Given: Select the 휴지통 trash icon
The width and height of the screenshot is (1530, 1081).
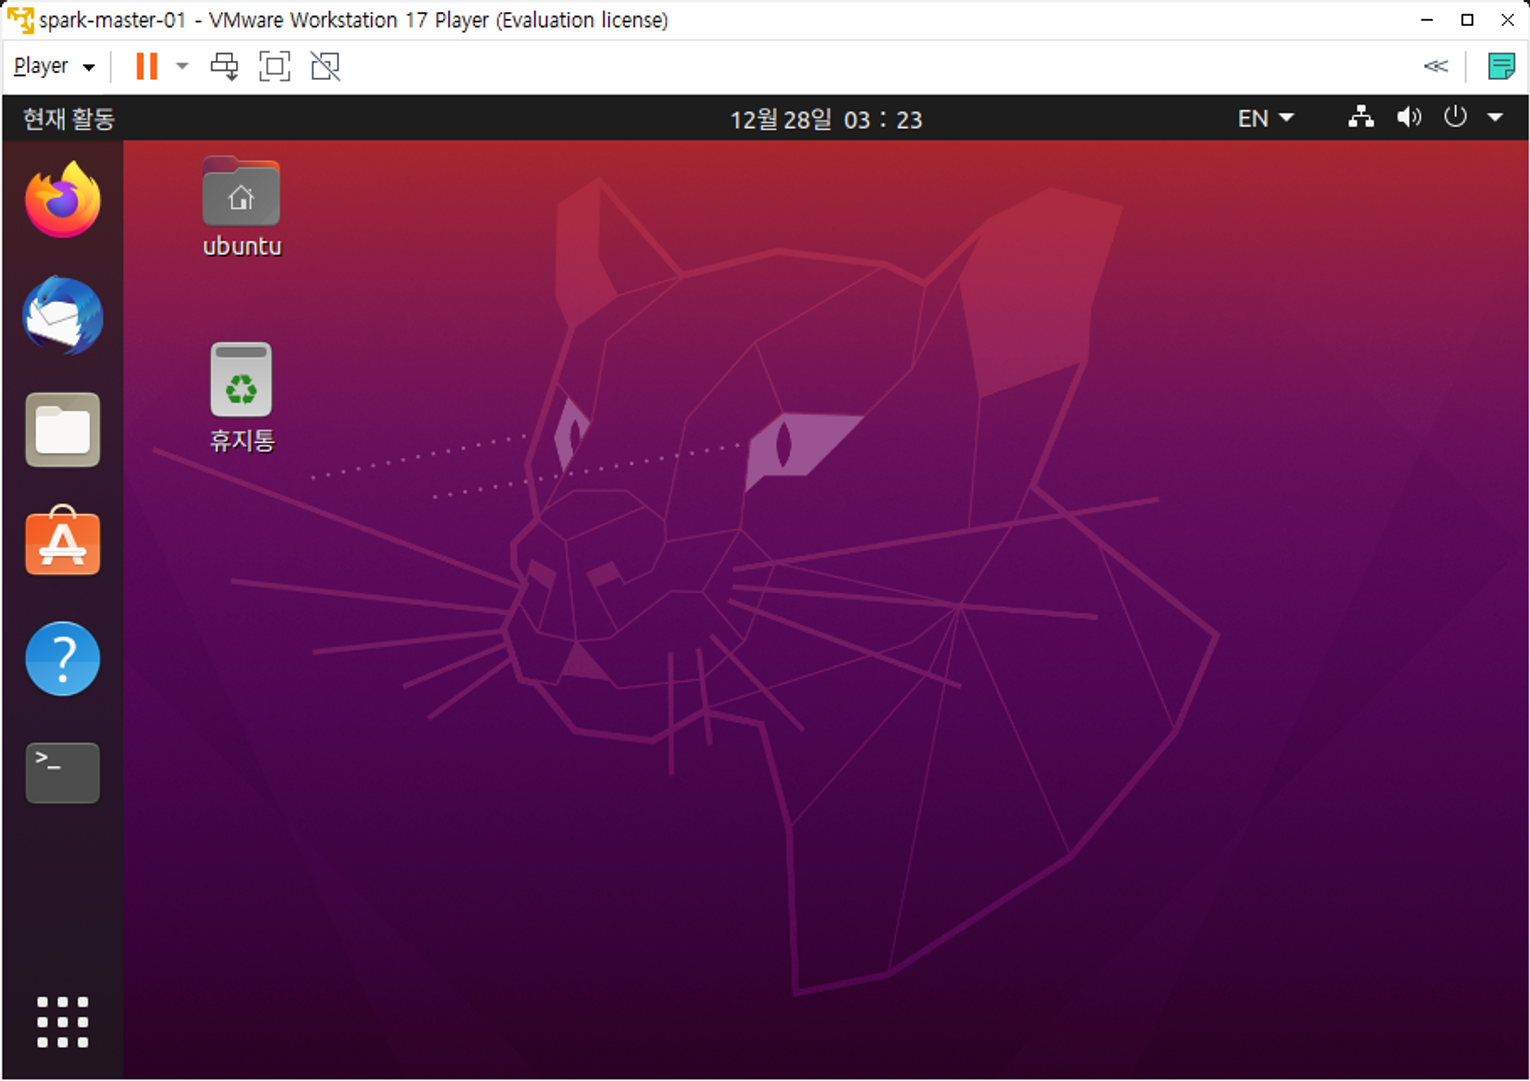Looking at the screenshot, I should [241, 380].
